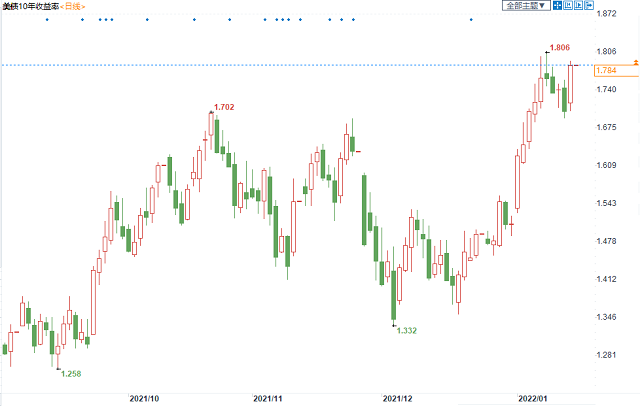Select the 2021/11 date on time axis
The image size is (640, 406).
[x=270, y=397]
